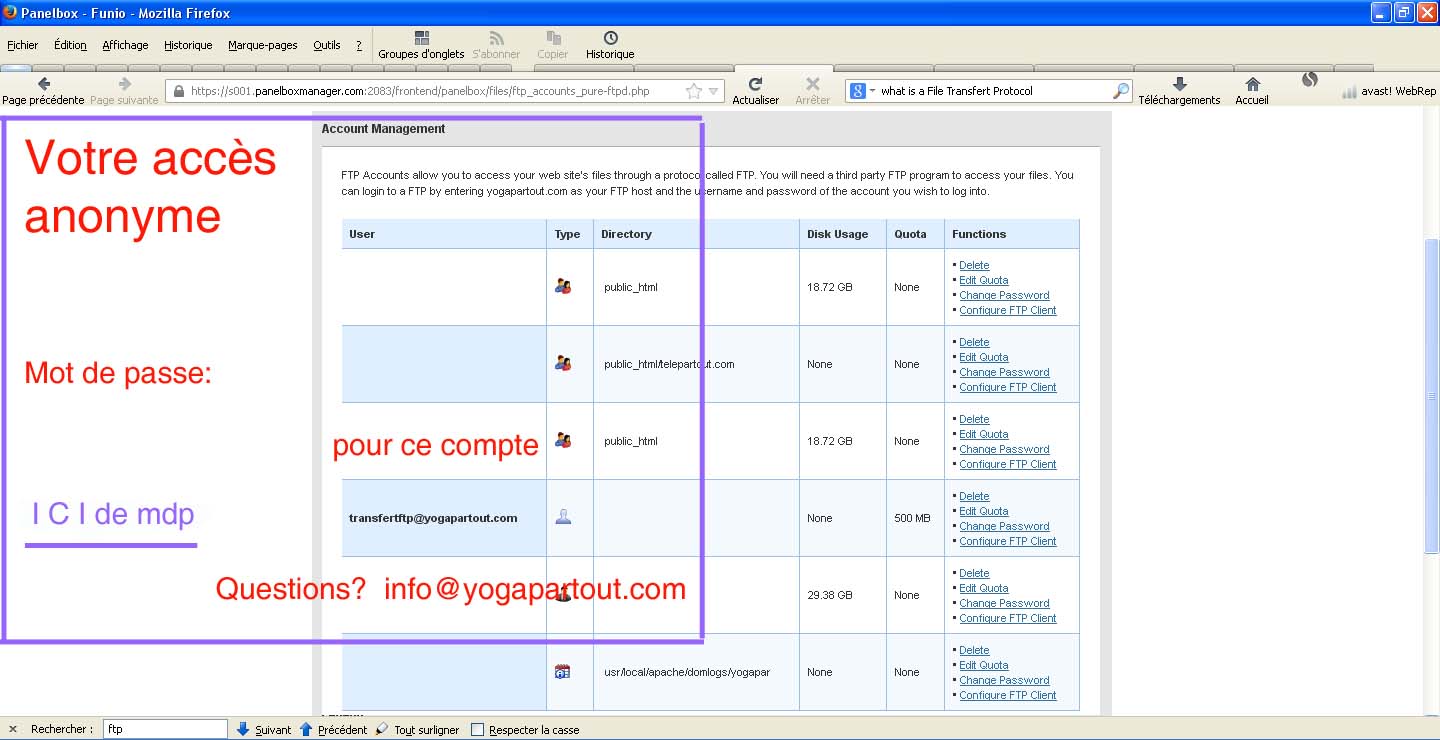Click Delete link for public_html/telepartout.com account

[x=974, y=342]
